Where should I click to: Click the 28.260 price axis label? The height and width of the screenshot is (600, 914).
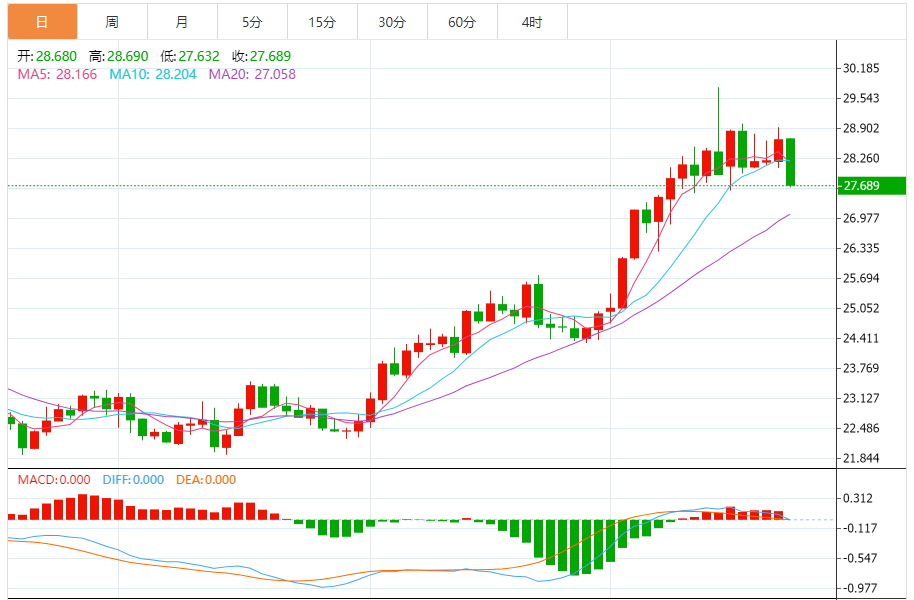(861, 158)
